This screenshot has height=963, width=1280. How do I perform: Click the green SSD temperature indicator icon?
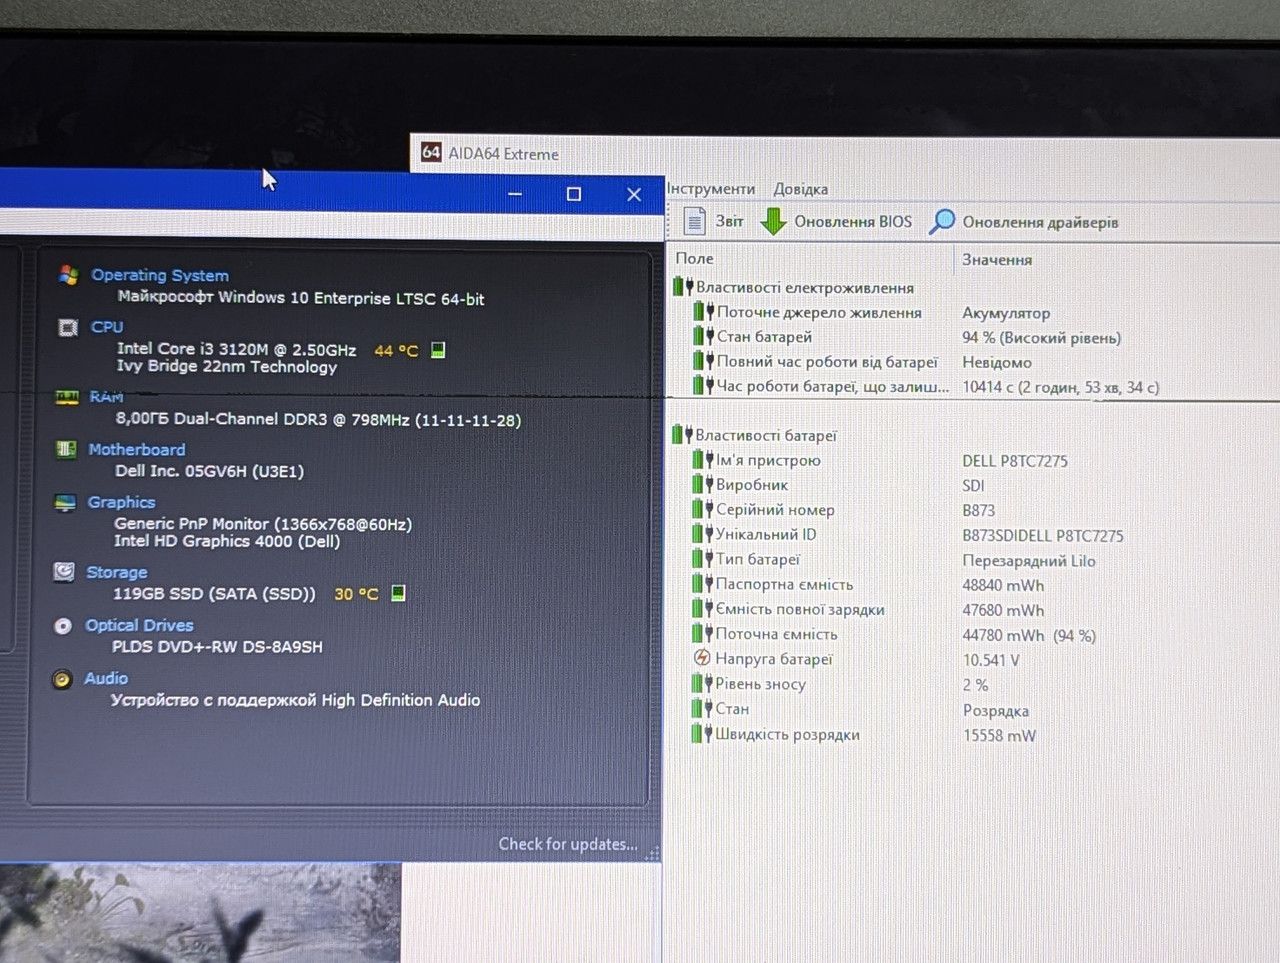[398, 593]
